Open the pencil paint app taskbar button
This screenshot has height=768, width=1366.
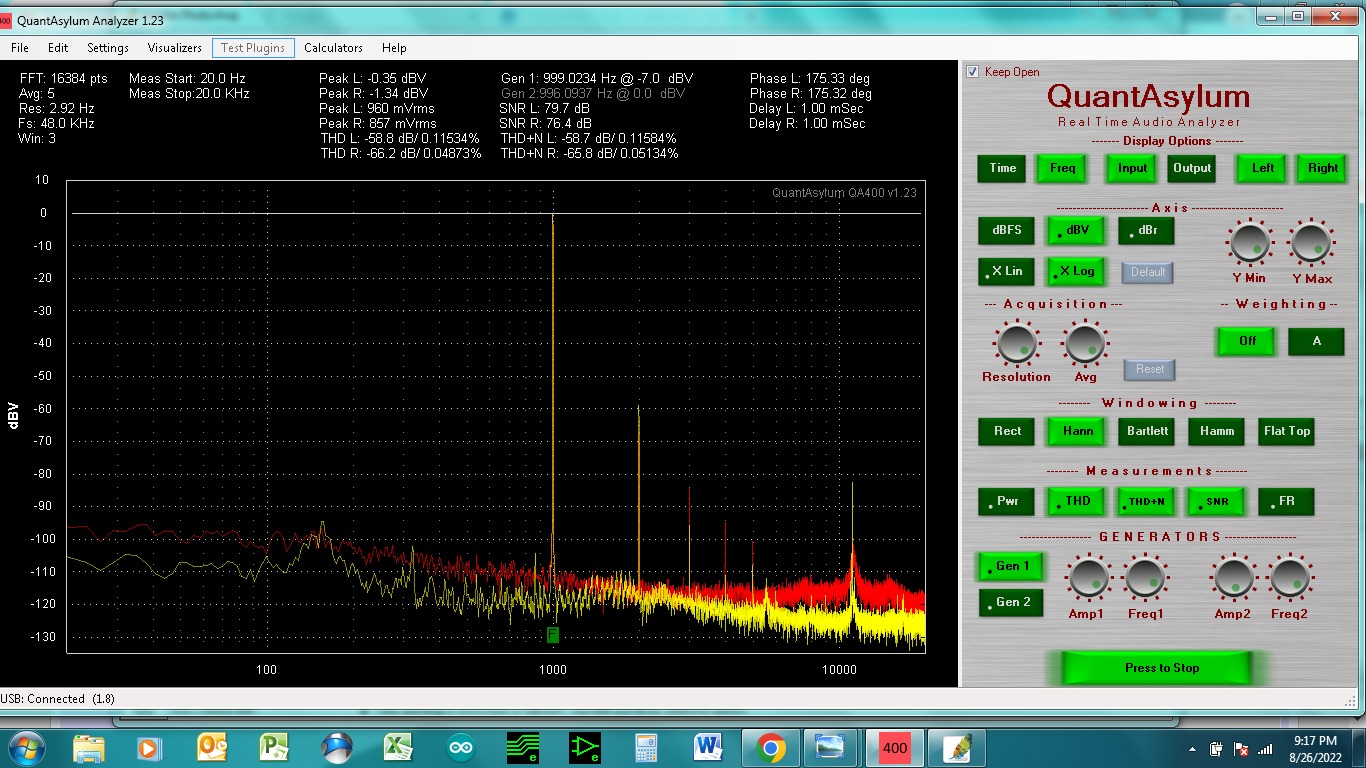[957, 747]
